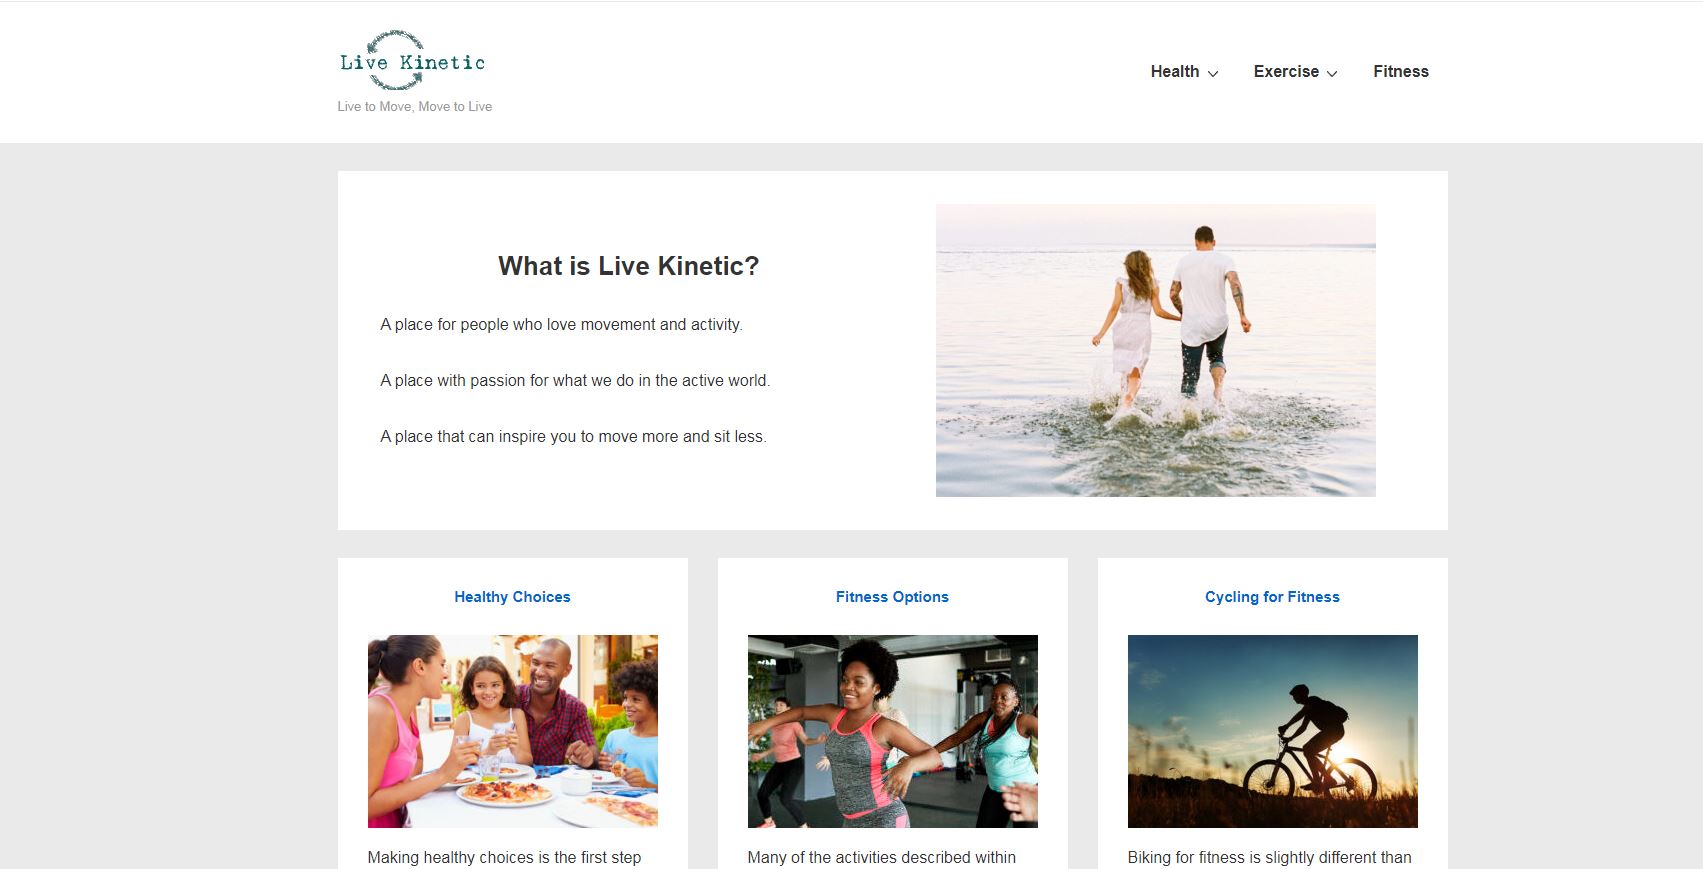The width and height of the screenshot is (1703, 869).
Task: Click the What is Live Kinetic heading
Action: point(628,266)
